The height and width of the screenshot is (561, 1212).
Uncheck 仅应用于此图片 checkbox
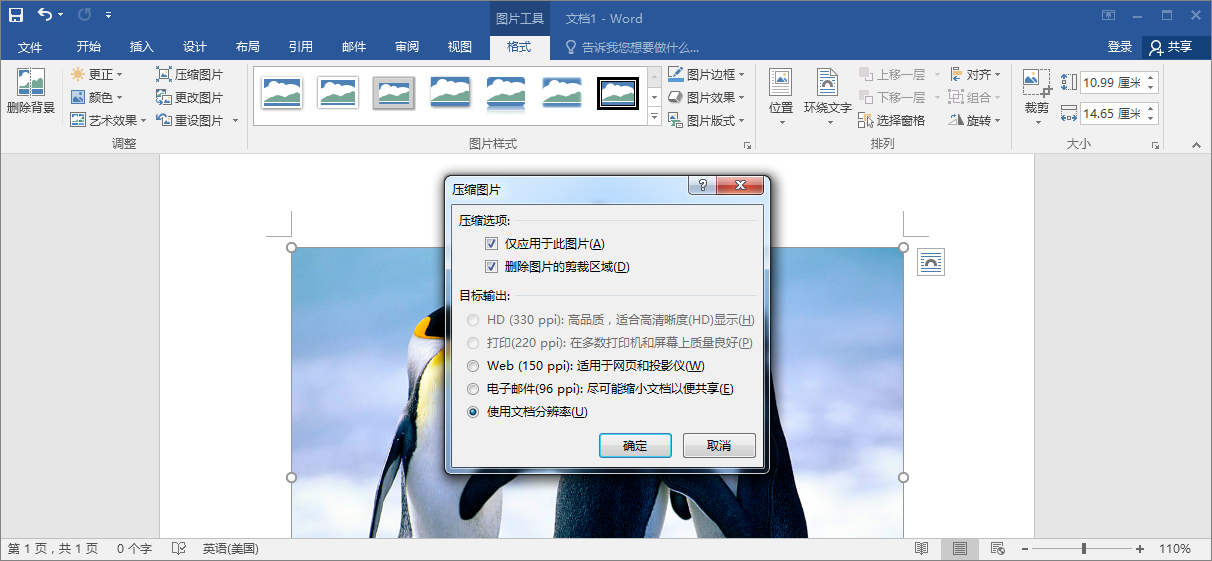[491, 244]
